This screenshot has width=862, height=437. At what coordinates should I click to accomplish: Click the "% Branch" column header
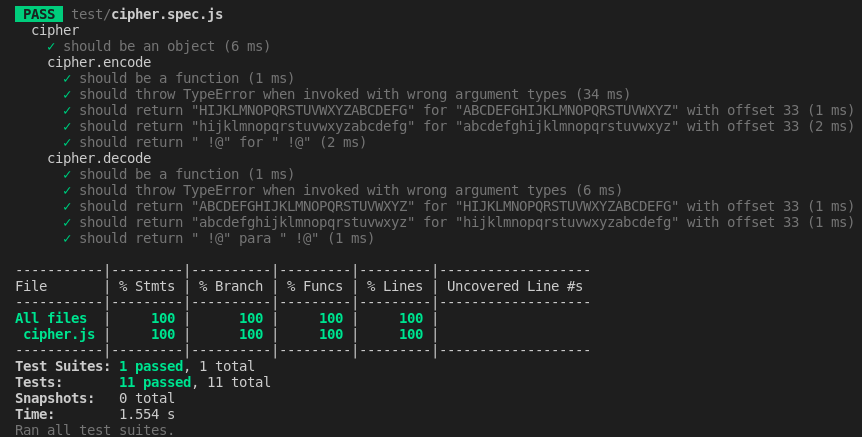(x=231, y=286)
